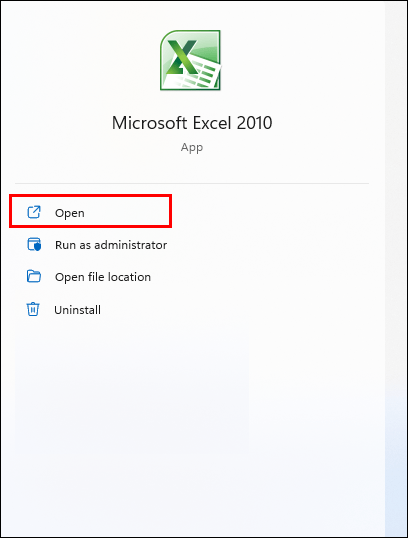Select Run as administrator
Image resolution: width=408 pixels, height=538 pixels.
[111, 245]
